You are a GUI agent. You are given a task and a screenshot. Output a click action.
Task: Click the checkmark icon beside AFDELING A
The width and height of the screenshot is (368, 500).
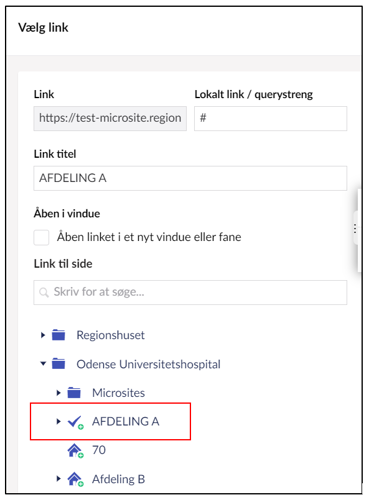point(75,422)
